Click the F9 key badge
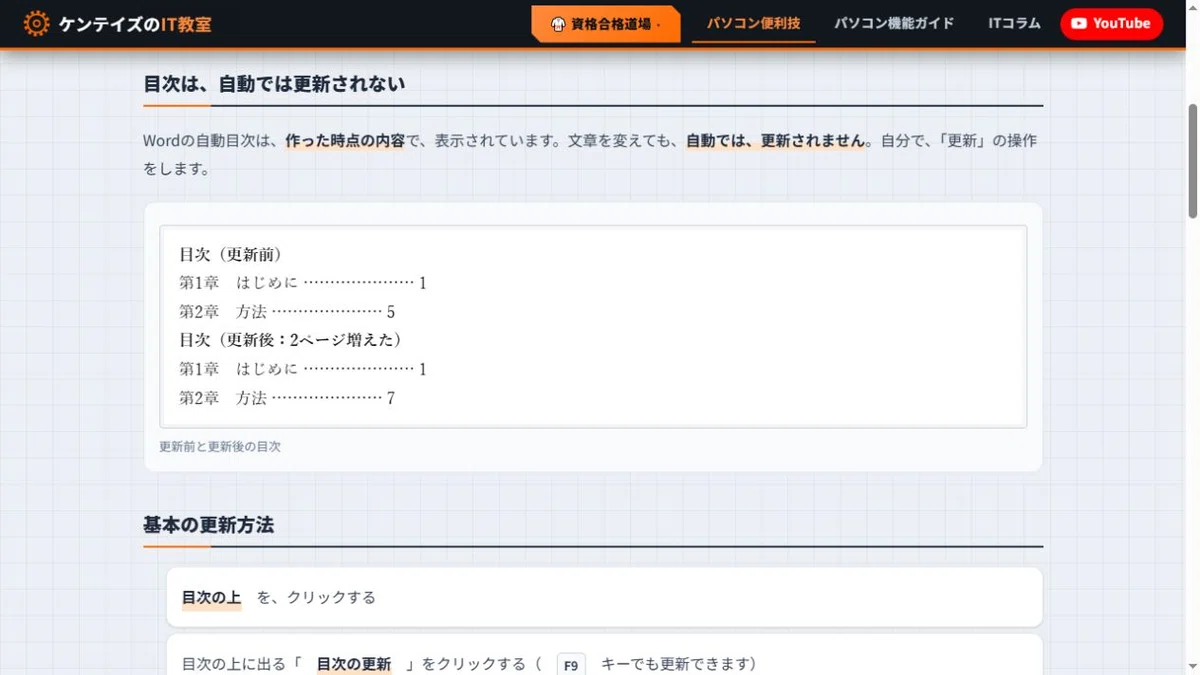 point(571,666)
